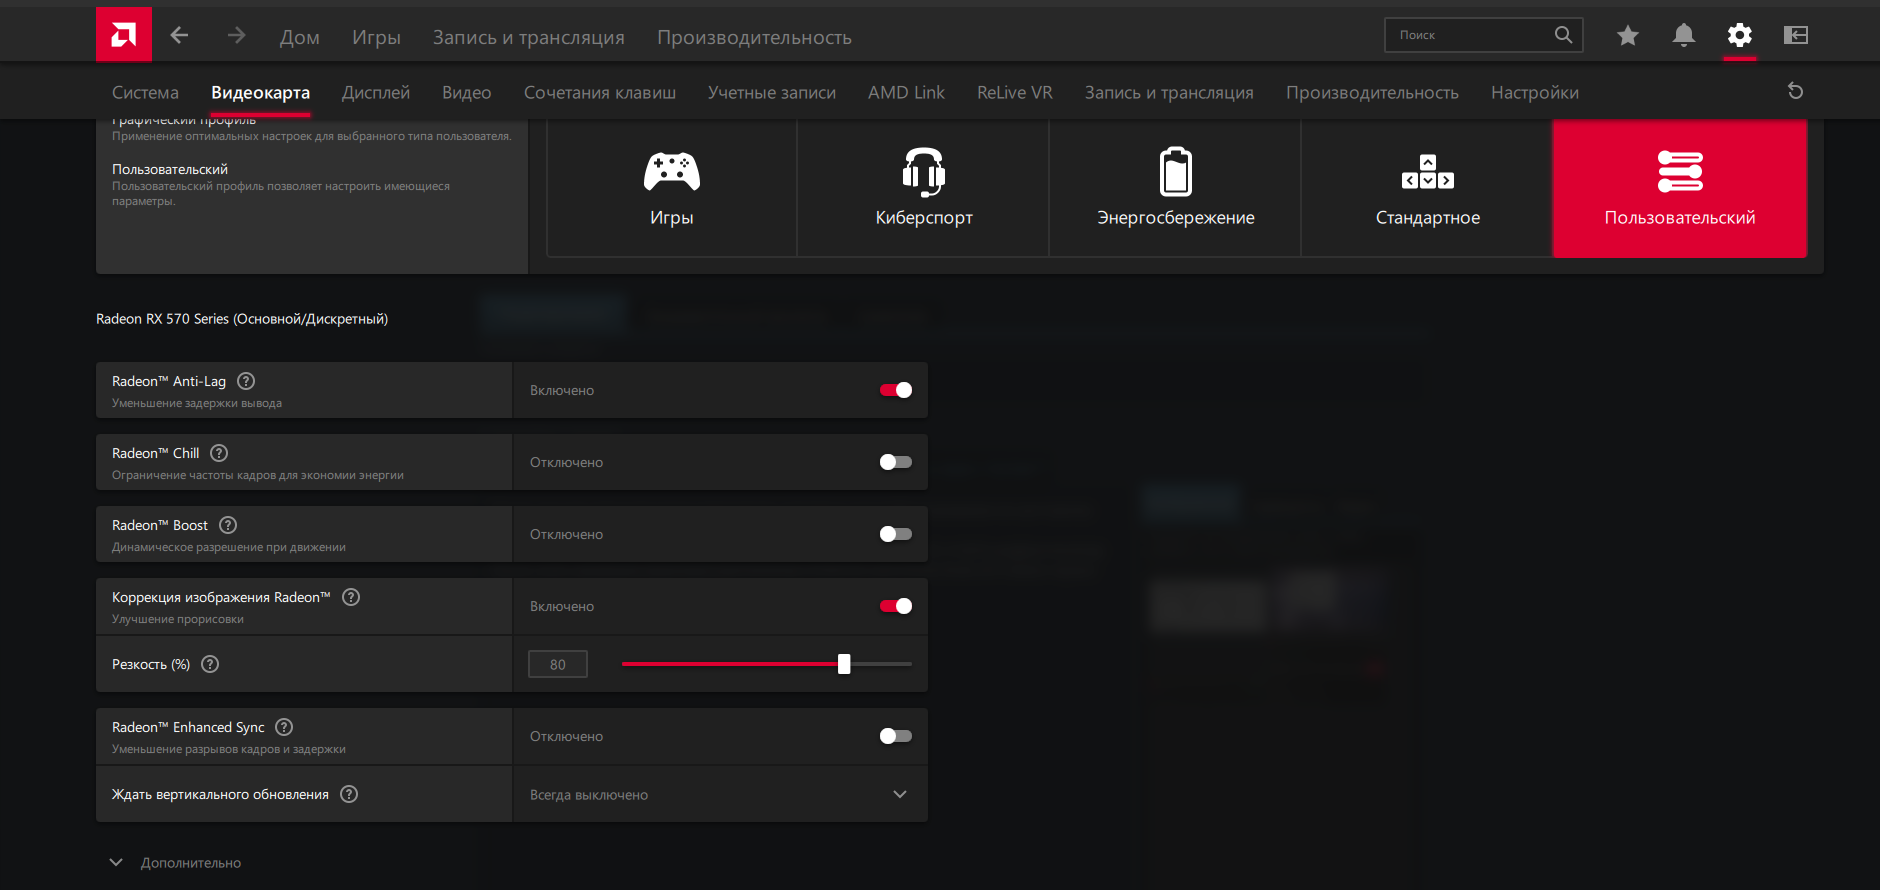Select the Киберспорт headset profile
The image size is (1880, 890).
pyautogui.click(x=924, y=188)
